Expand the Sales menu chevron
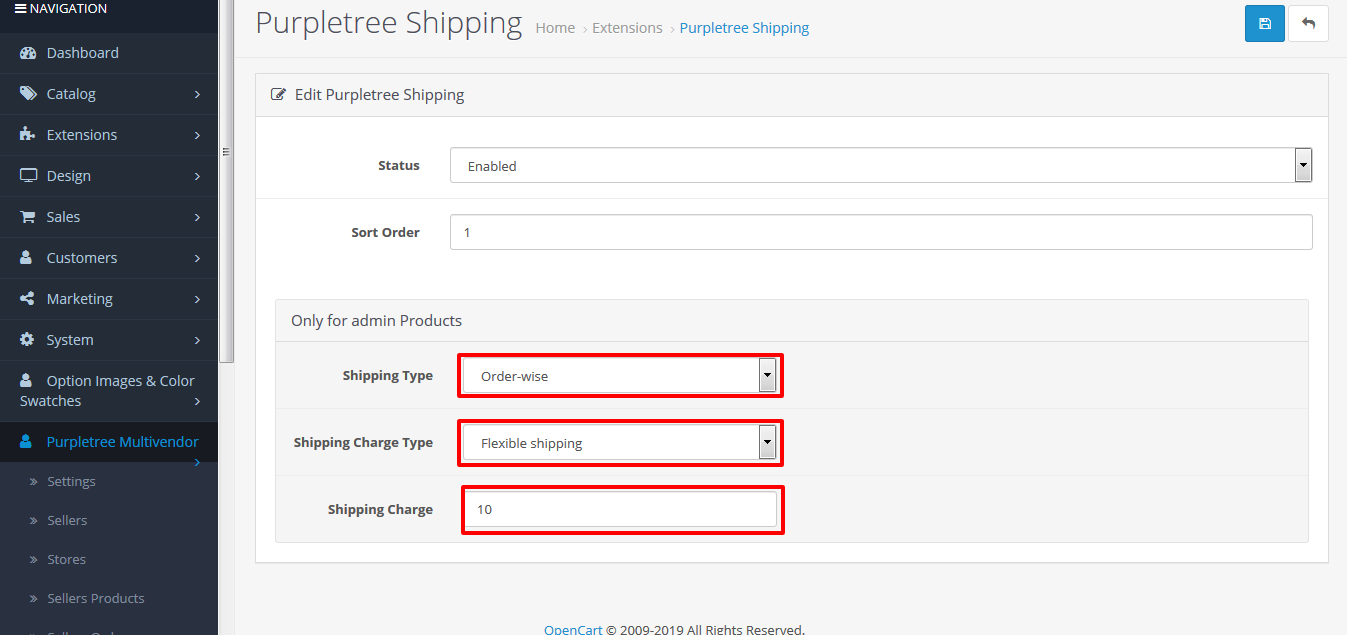 pyautogui.click(x=198, y=217)
